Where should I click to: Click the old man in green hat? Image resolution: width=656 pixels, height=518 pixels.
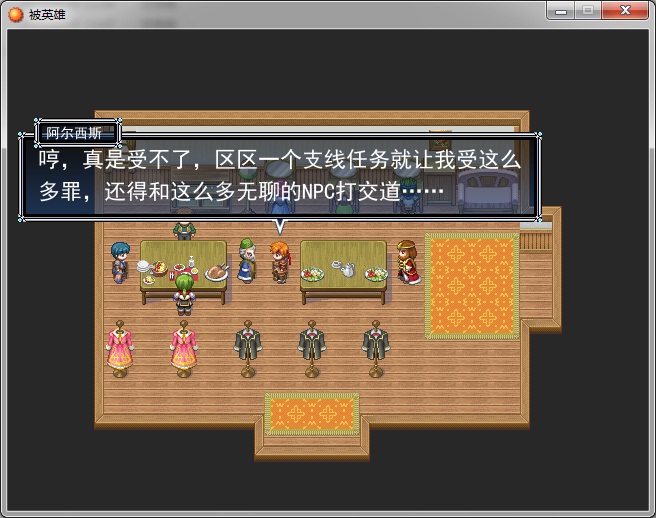(247, 260)
